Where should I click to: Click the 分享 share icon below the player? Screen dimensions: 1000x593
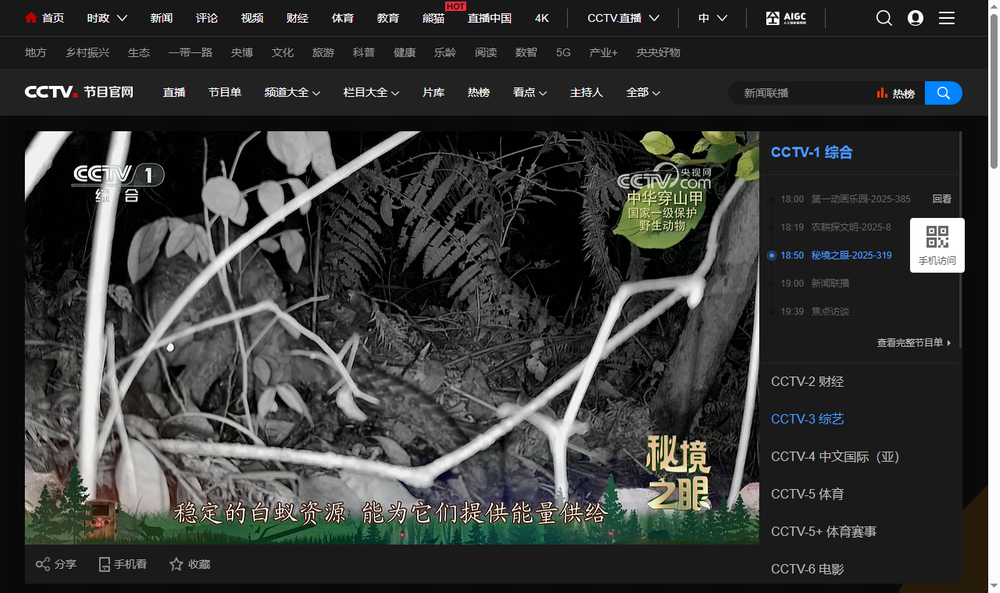tap(42, 564)
